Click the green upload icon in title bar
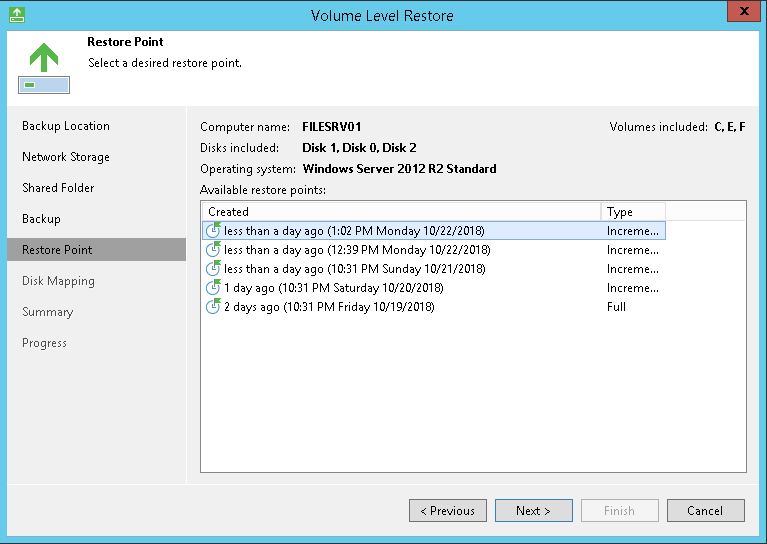 click(17, 15)
